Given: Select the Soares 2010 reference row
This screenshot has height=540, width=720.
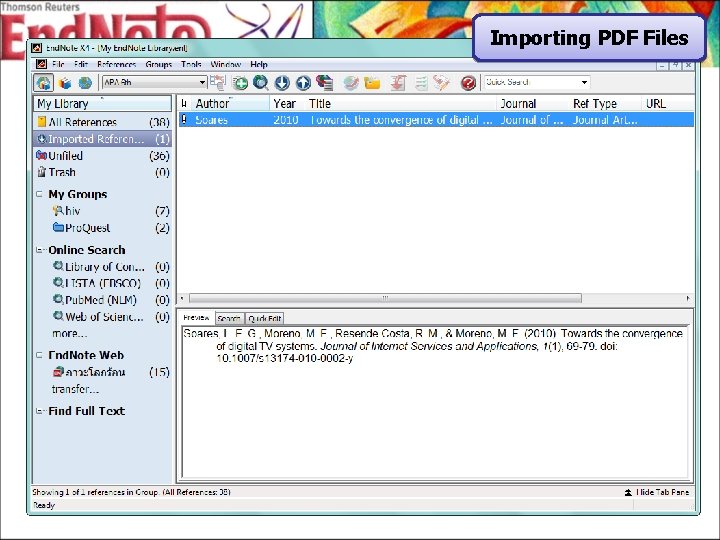Looking at the screenshot, I should click(x=436, y=120).
